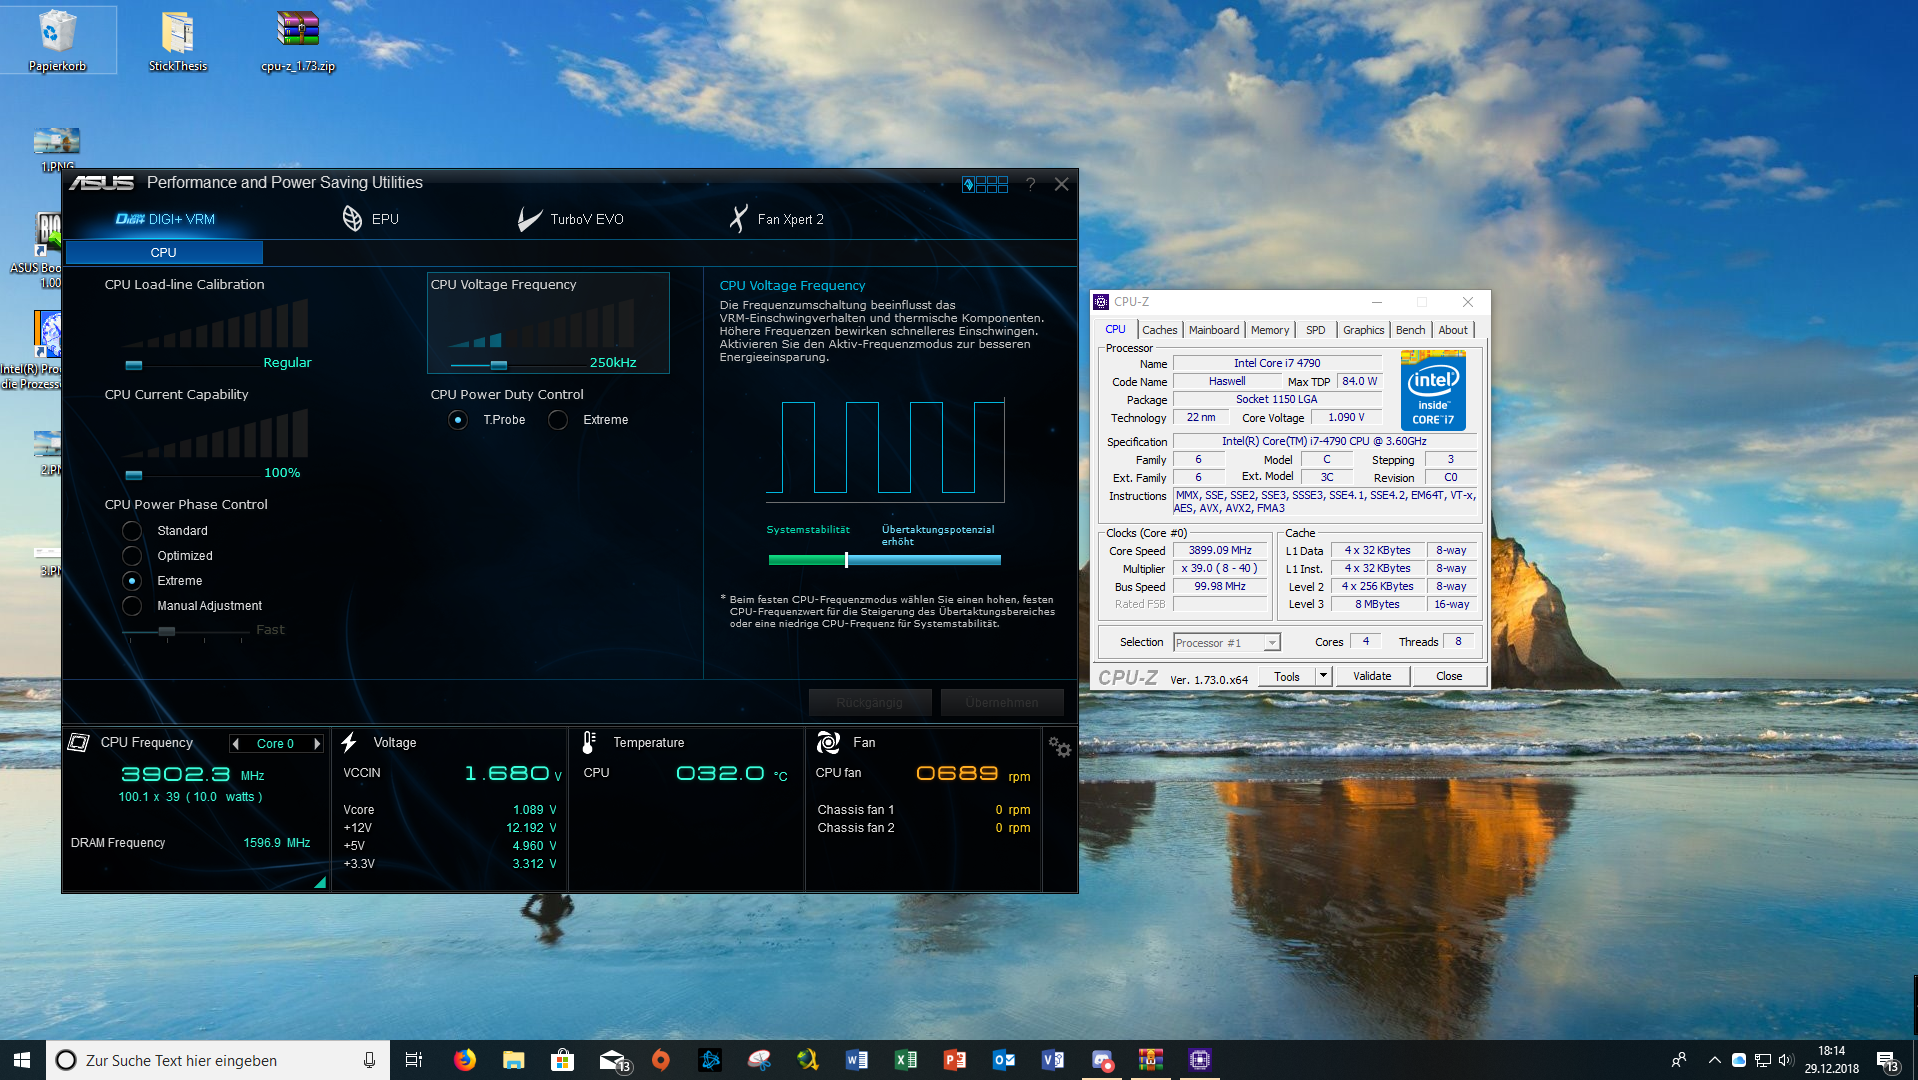
Task: Adjust the CPU Load-line Calibration slider
Action: tap(134, 365)
